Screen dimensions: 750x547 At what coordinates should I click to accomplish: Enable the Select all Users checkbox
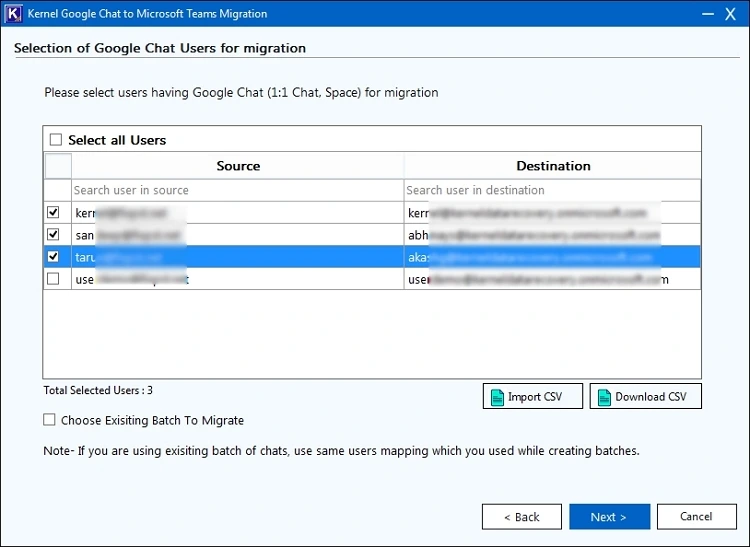coord(56,140)
